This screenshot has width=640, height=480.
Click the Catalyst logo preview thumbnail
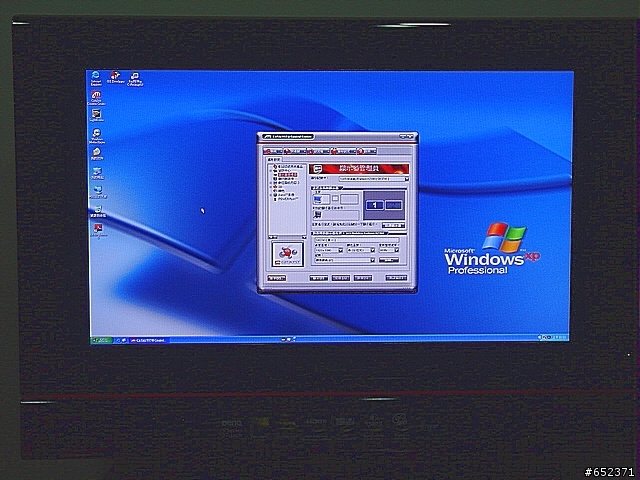point(288,254)
